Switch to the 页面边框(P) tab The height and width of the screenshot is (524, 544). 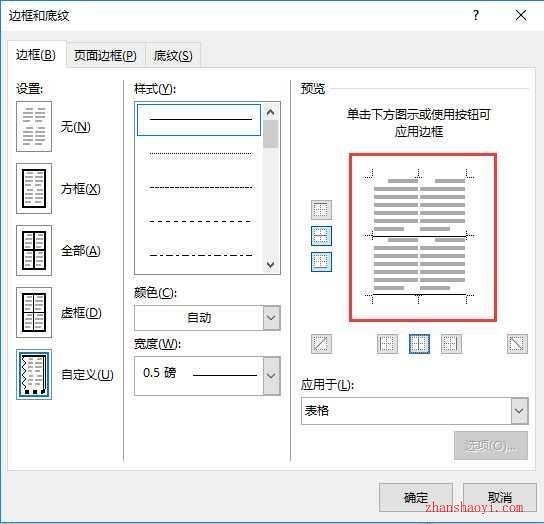pyautogui.click(x=105, y=56)
